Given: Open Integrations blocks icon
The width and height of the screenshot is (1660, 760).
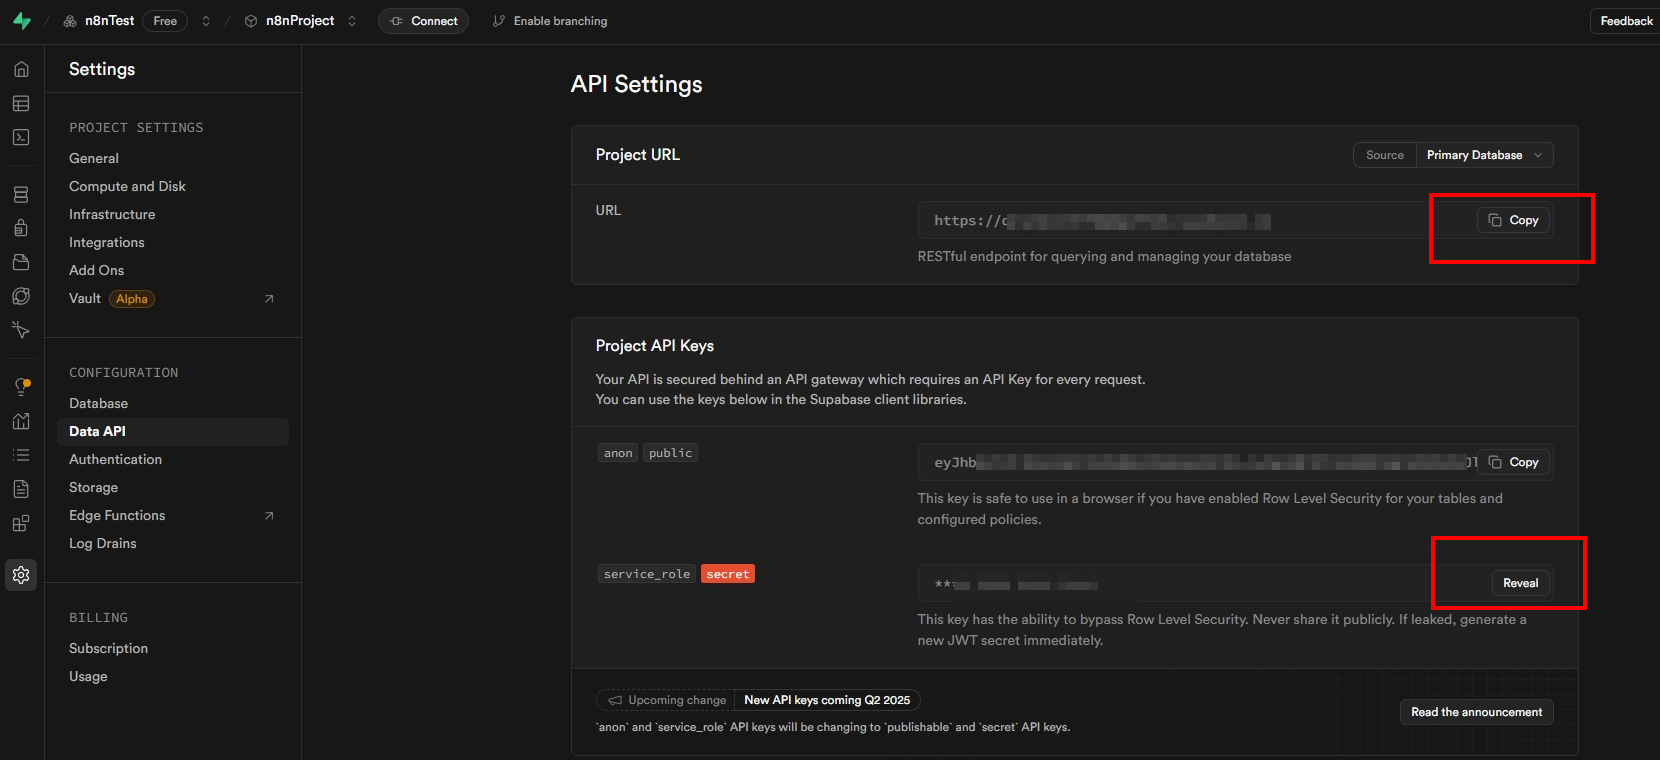Looking at the screenshot, I should tap(21, 523).
